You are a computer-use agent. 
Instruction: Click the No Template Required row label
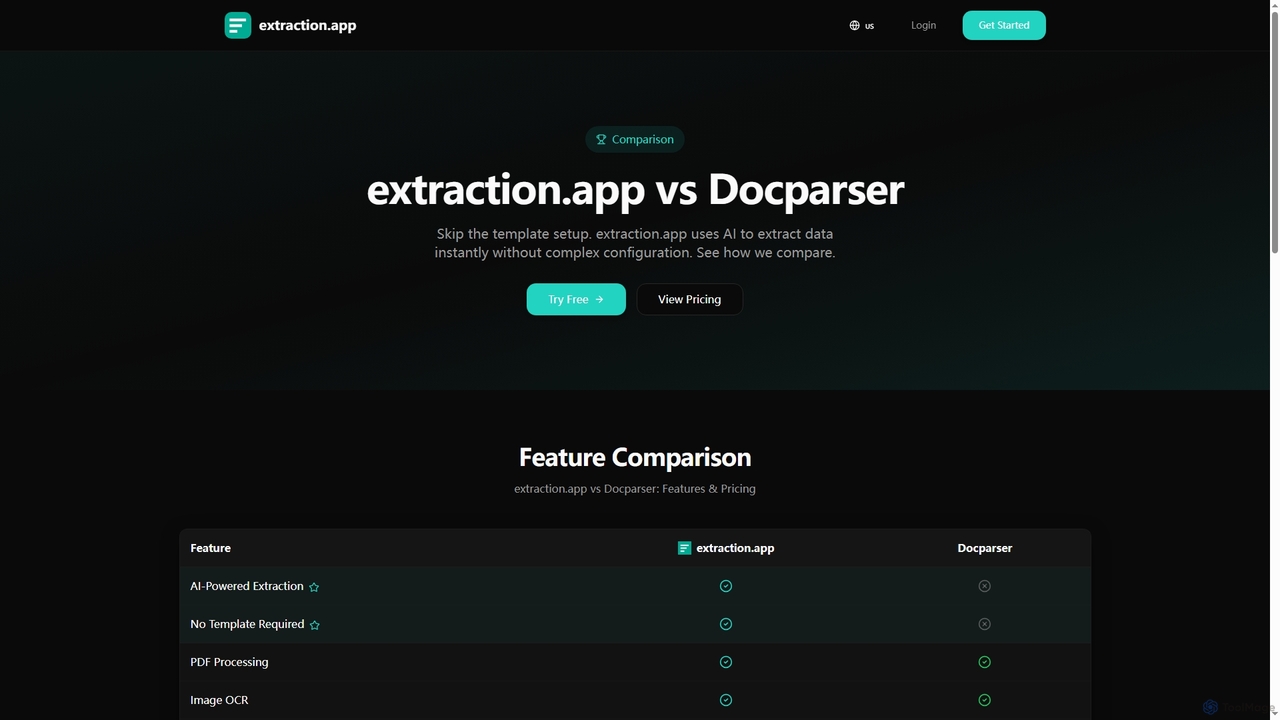click(x=247, y=624)
